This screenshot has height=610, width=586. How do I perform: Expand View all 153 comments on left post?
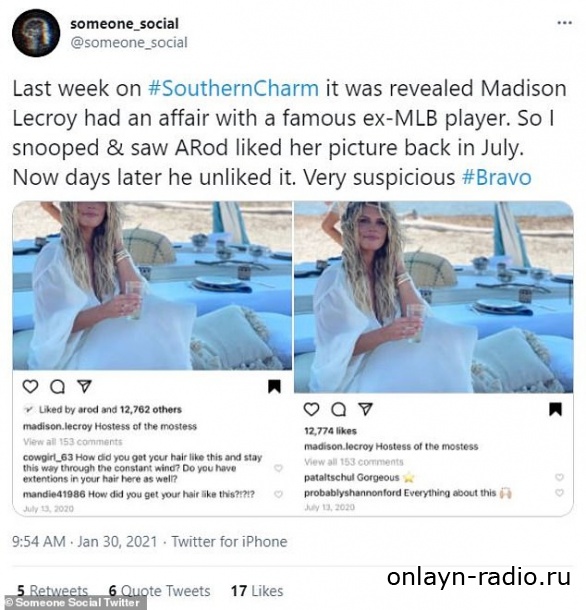[73, 442]
